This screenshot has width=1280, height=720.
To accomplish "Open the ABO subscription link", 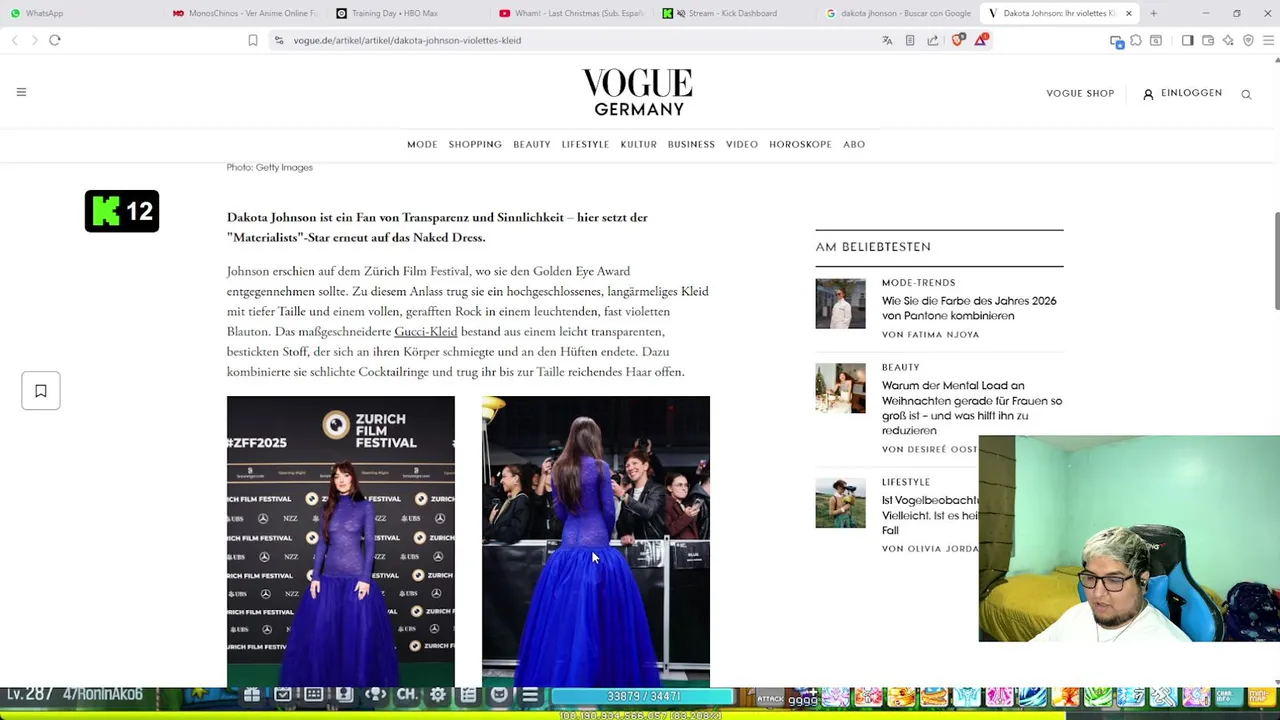I will pyautogui.click(x=854, y=145).
